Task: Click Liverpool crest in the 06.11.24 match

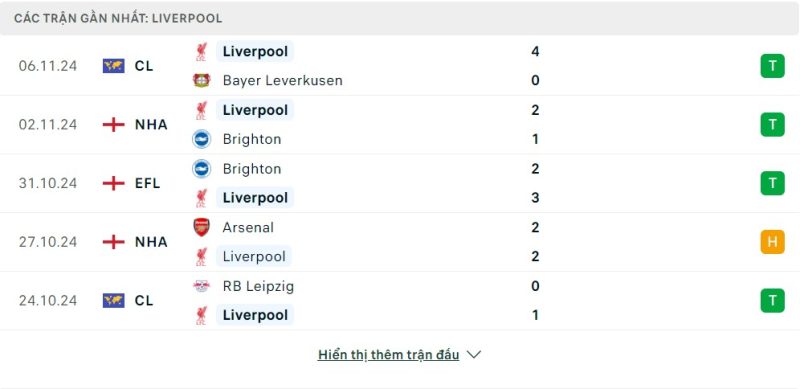Action: 202,52
